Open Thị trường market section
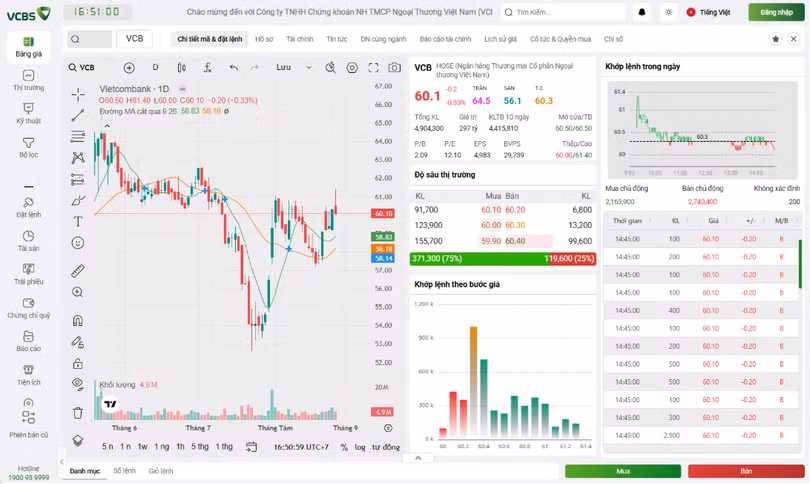 28,81
